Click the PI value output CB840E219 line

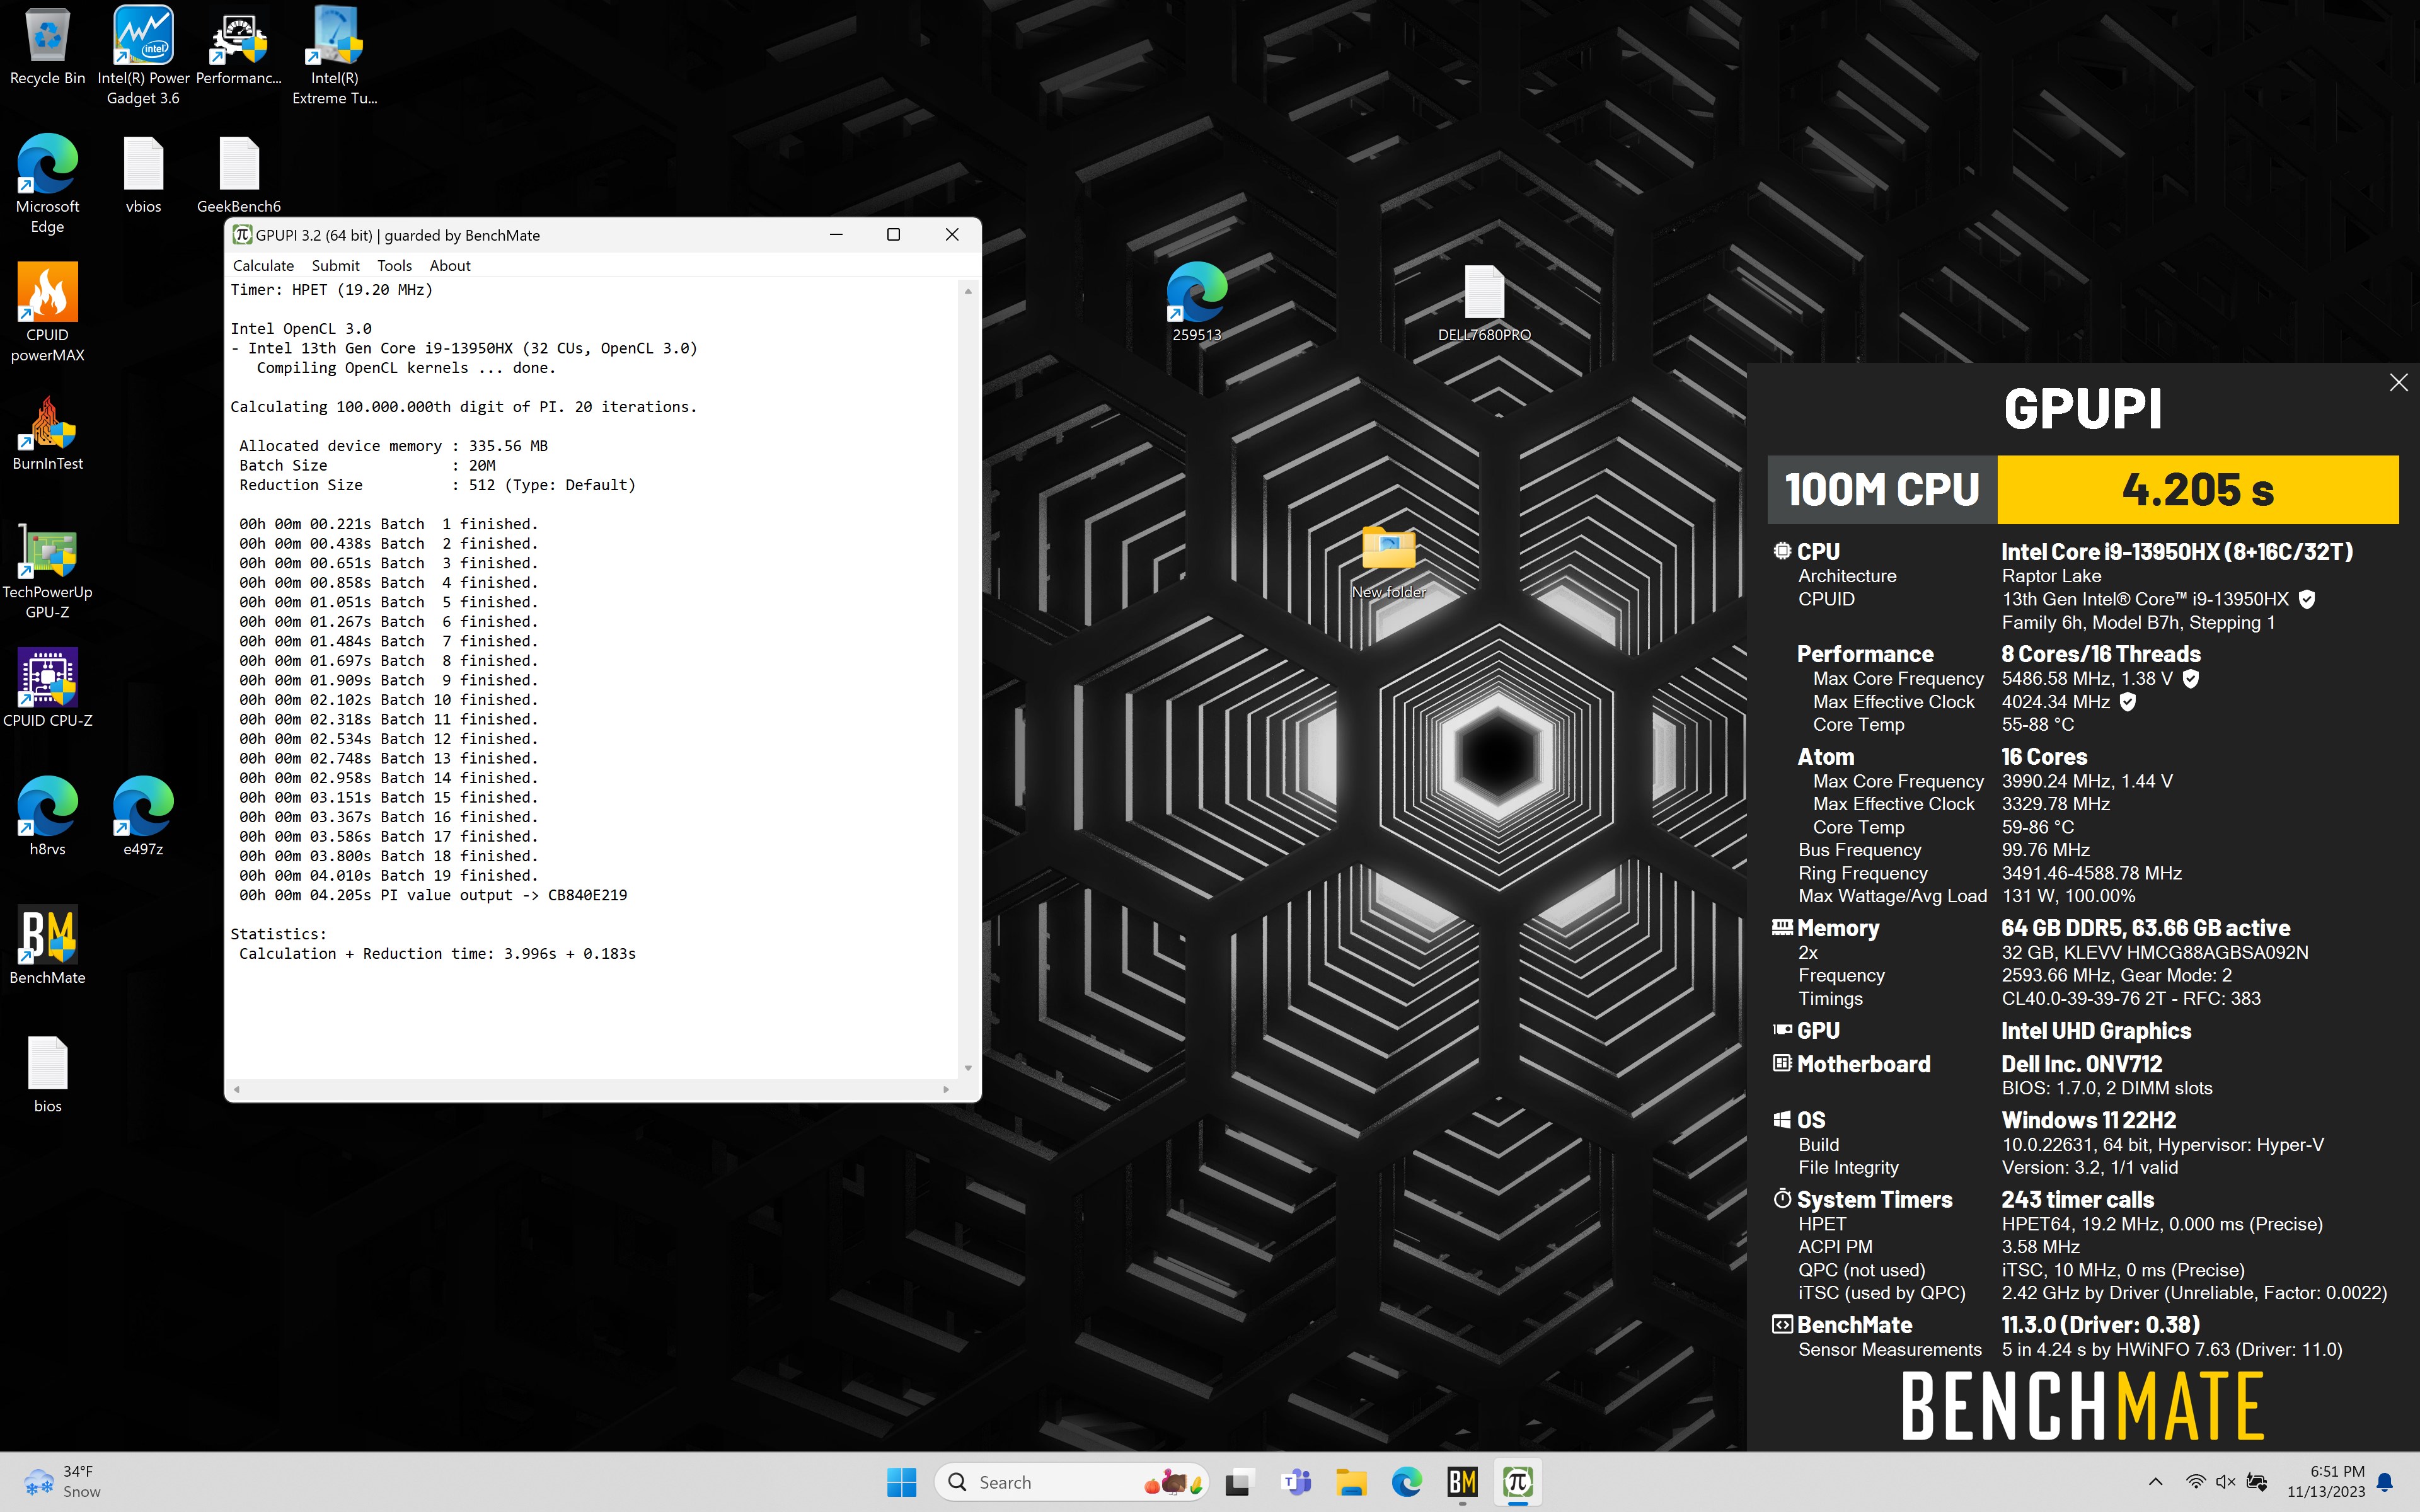433,895
